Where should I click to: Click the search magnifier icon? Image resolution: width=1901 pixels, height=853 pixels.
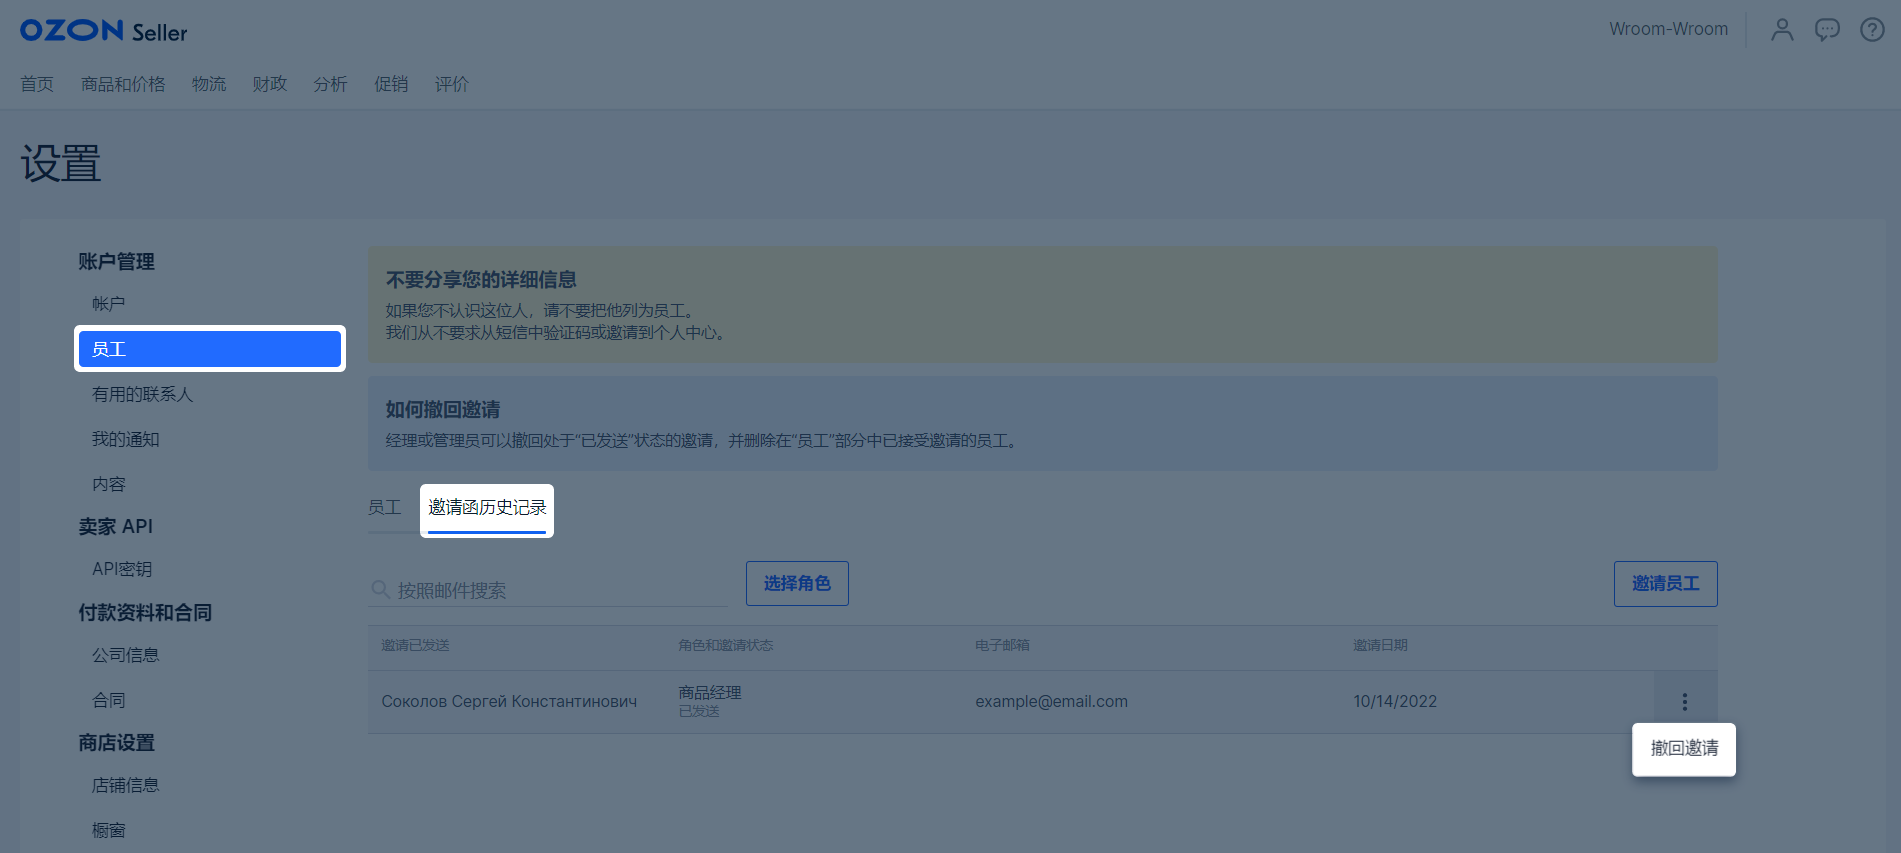tap(380, 590)
